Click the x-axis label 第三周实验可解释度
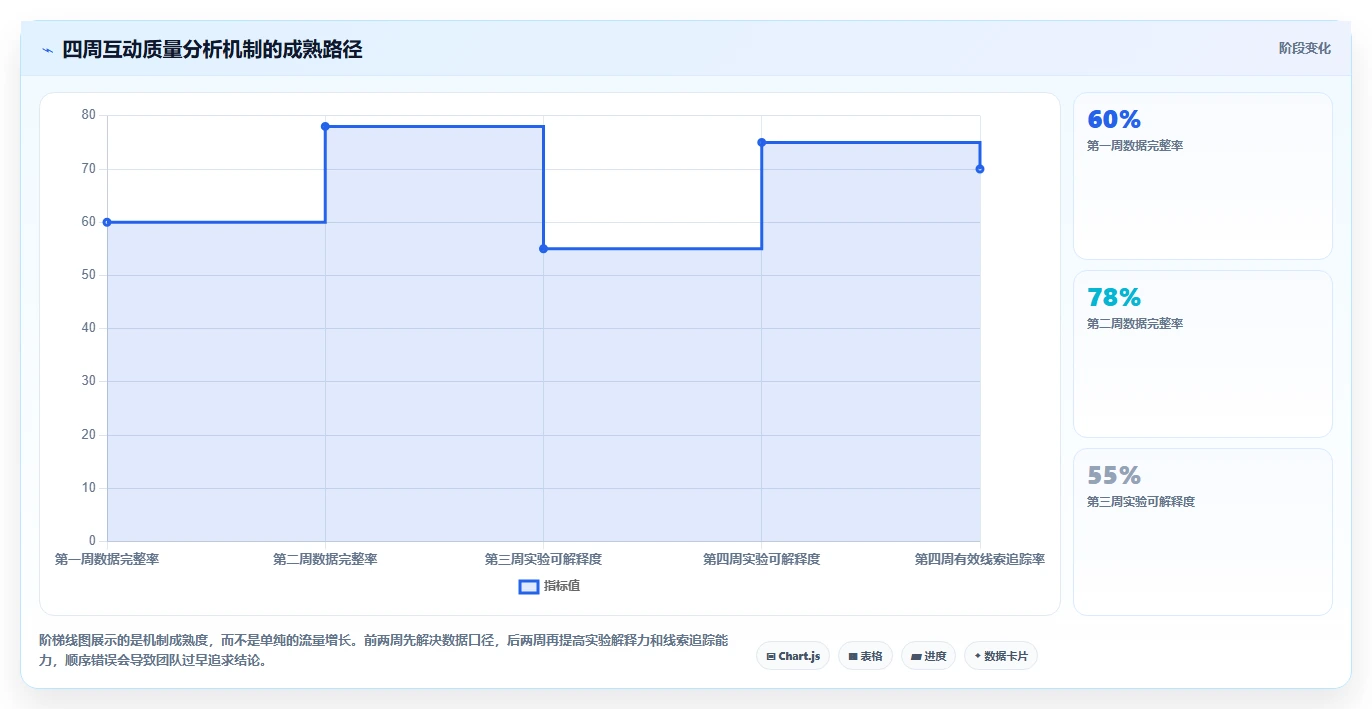The height and width of the screenshot is (709, 1372). click(x=543, y=559)
